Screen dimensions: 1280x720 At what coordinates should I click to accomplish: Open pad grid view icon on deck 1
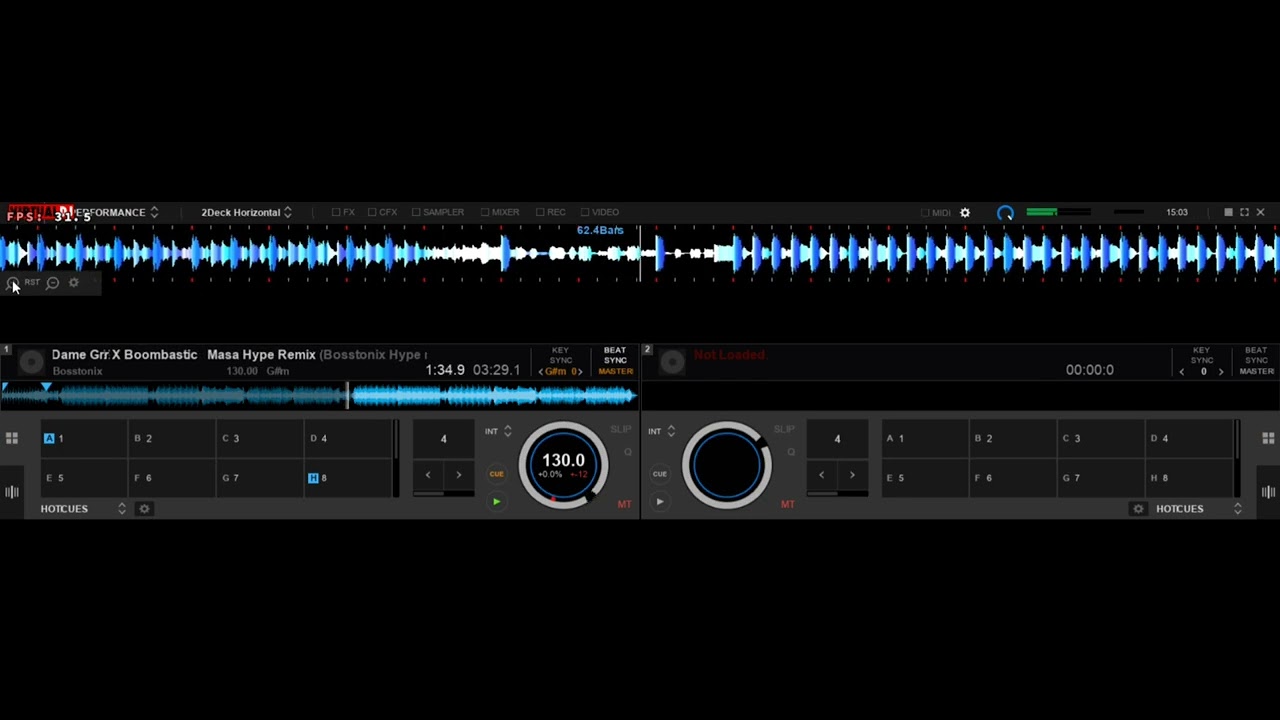(12, 438)
